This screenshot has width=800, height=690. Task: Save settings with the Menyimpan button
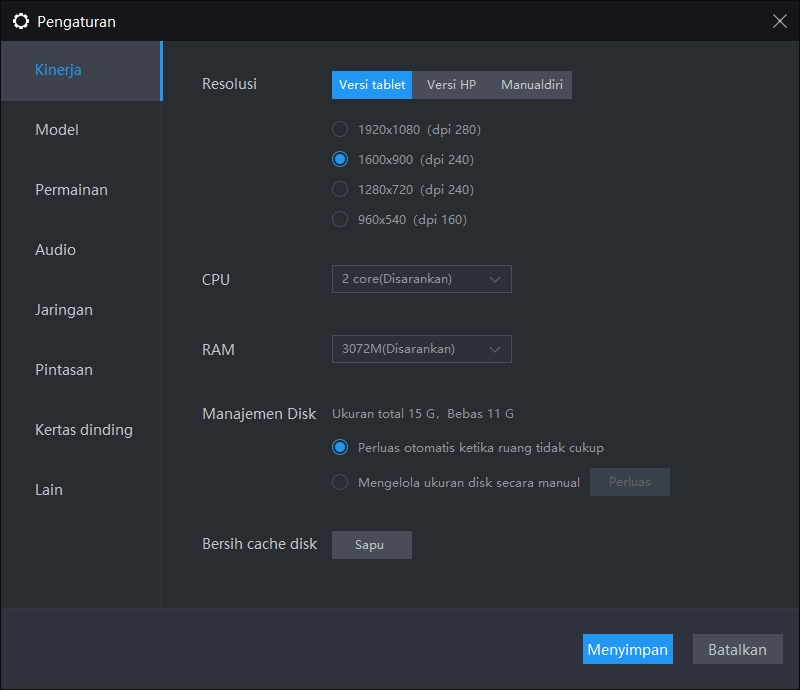tap(628, 649)
